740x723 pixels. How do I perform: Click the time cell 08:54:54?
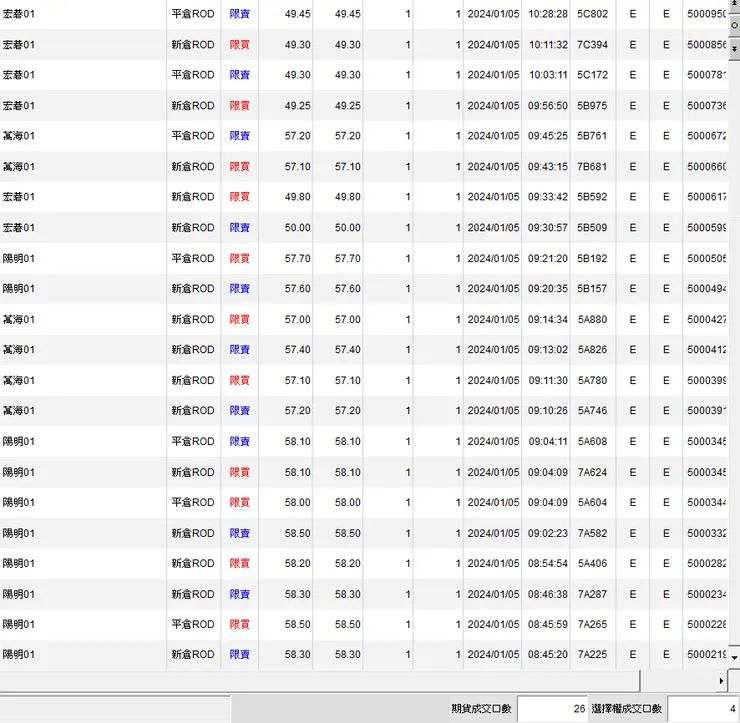coord(548,563)
